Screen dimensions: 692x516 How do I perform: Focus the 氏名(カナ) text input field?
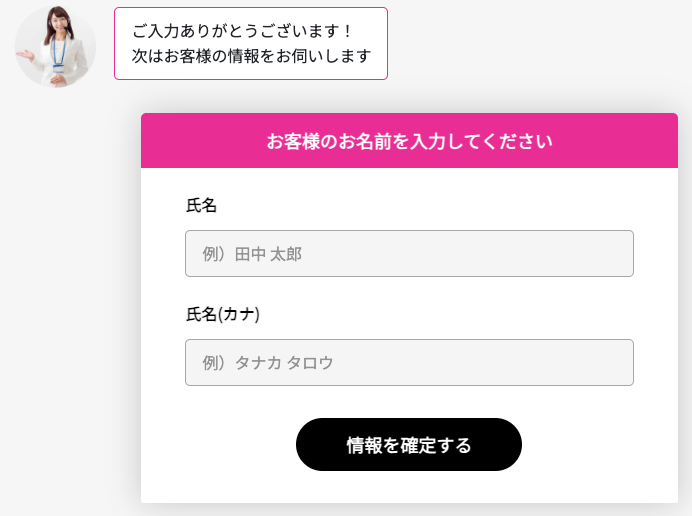[x=409, y=363]
